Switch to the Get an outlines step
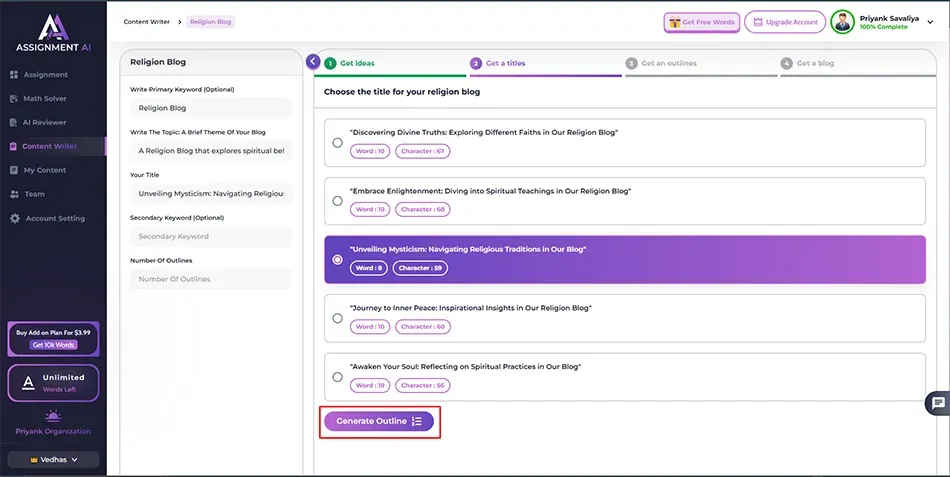The height and width of the screenshot is (477, 950). pos(668,63)
